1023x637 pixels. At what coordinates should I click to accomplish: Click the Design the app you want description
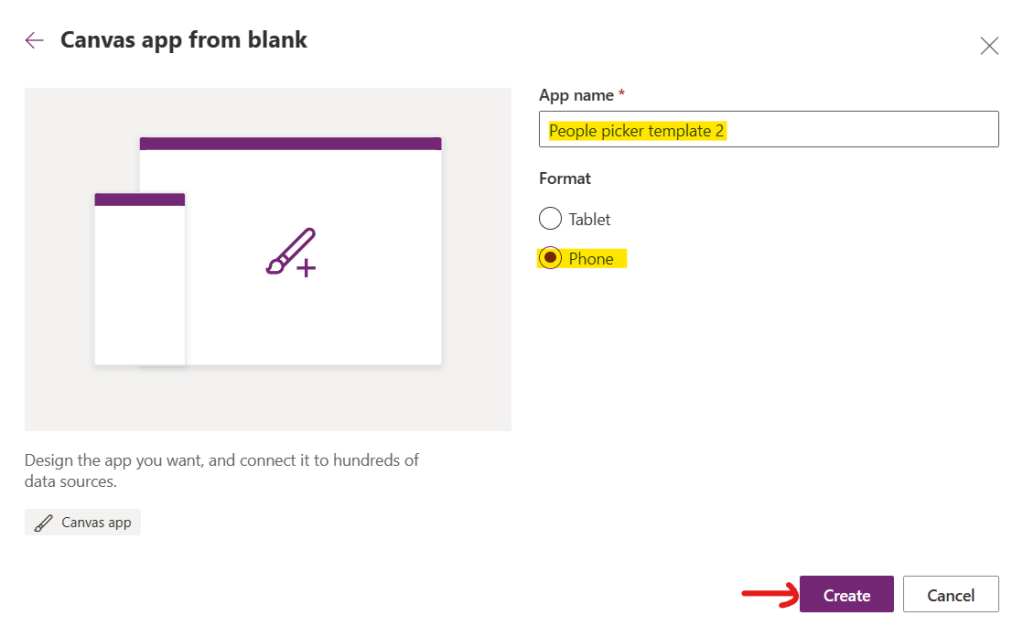tap(221, 470)
